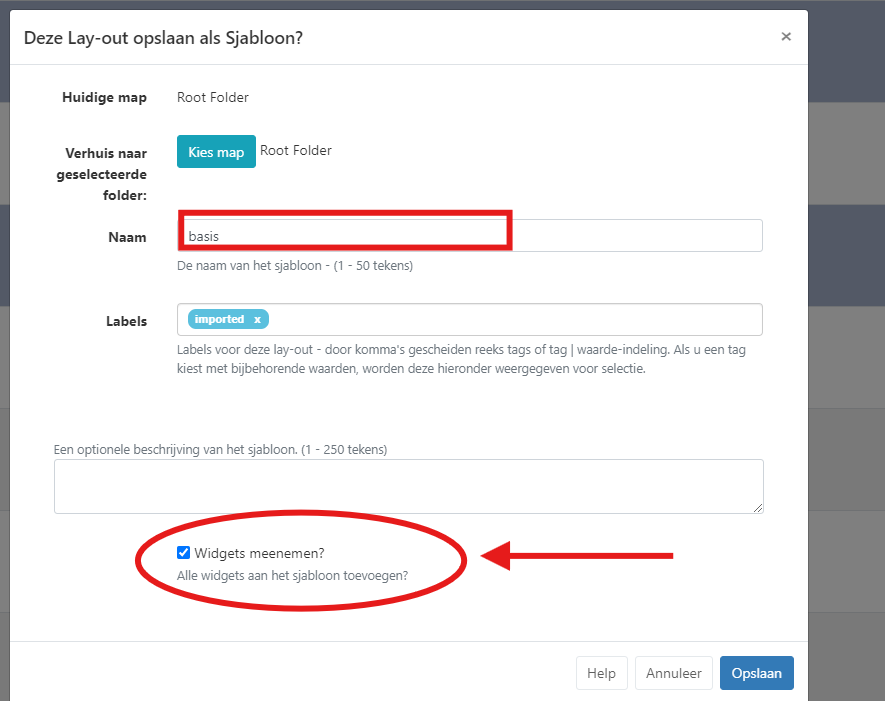This screenshot has height=701, width=885.
Task: Click the resize grip of the description textarea
Action: click(758, 508)
